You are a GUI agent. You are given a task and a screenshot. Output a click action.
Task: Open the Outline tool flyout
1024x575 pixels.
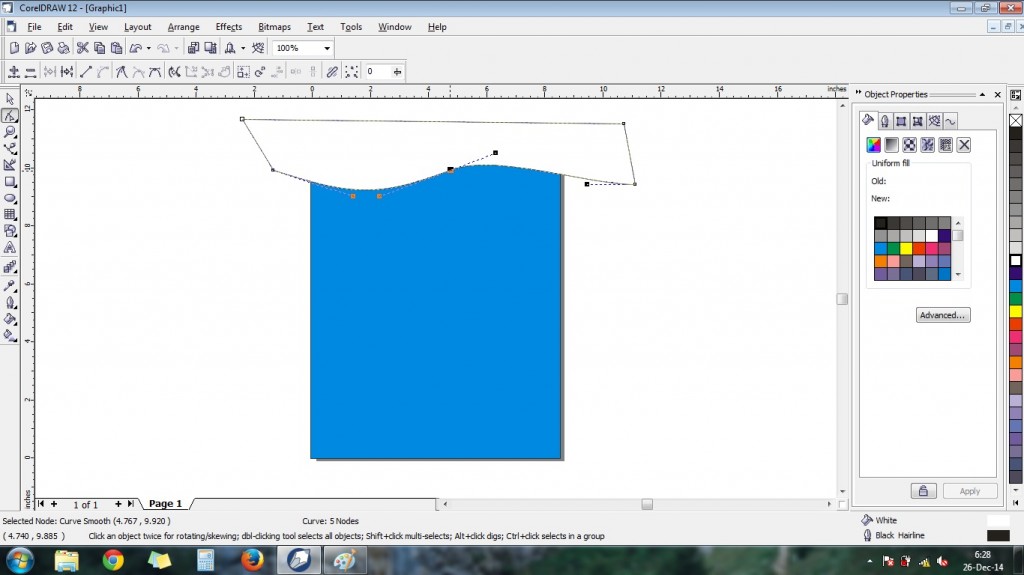10,303
